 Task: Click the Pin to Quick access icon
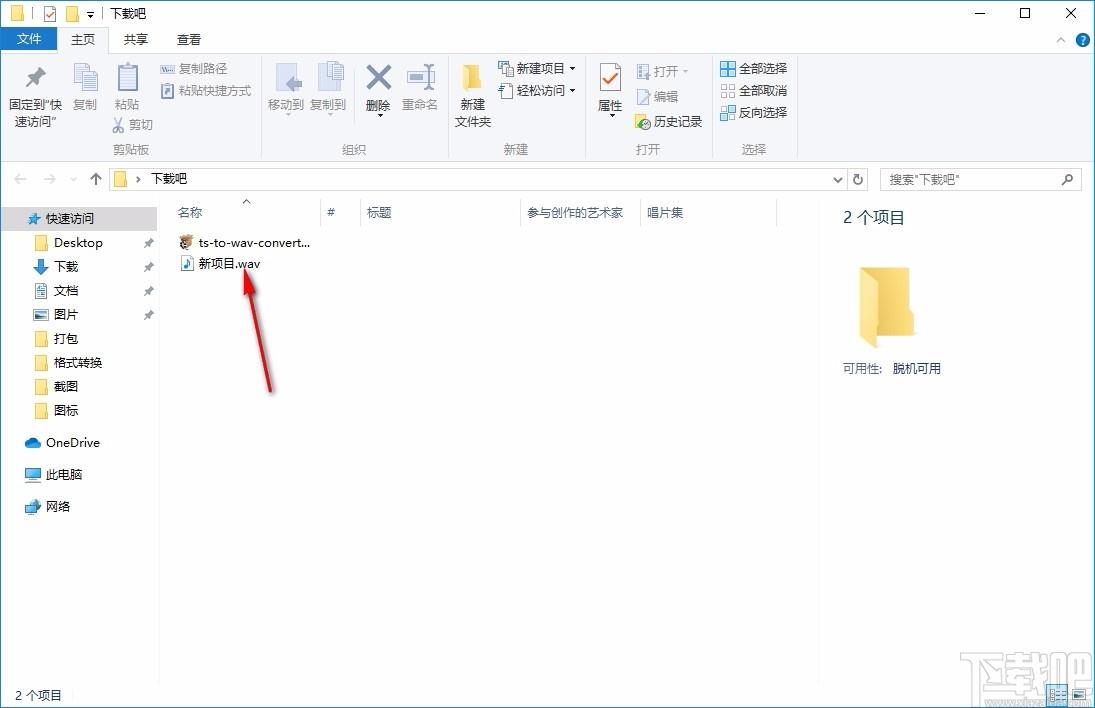coord(35,78)
